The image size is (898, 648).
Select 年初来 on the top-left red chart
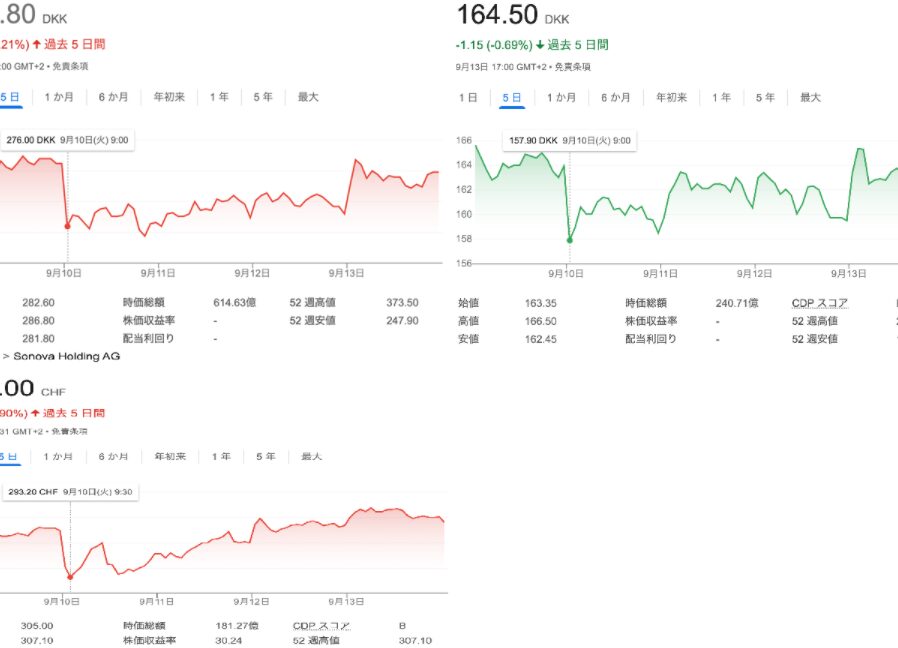[x=169, y=97]
